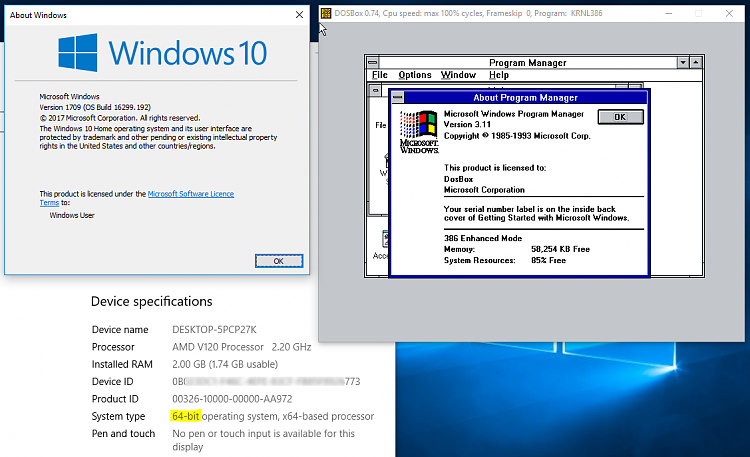Open the control box of the child group window

[x=376, y=90]
